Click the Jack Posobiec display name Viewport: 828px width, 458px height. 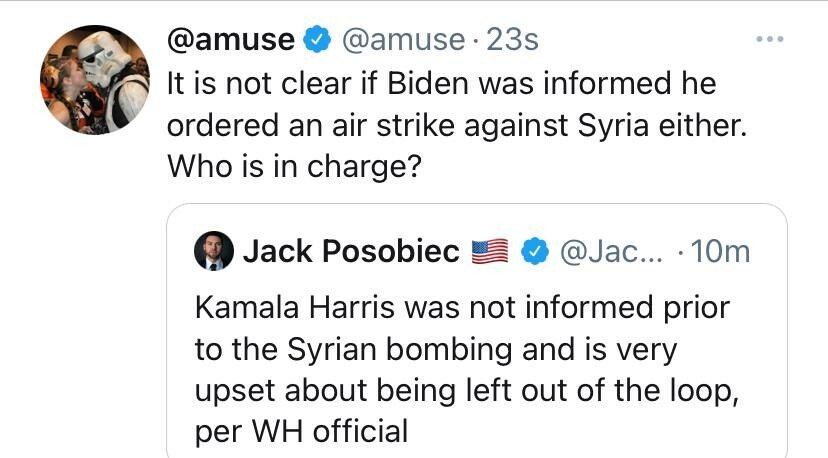pyautogui.click(x=351, y=253)
